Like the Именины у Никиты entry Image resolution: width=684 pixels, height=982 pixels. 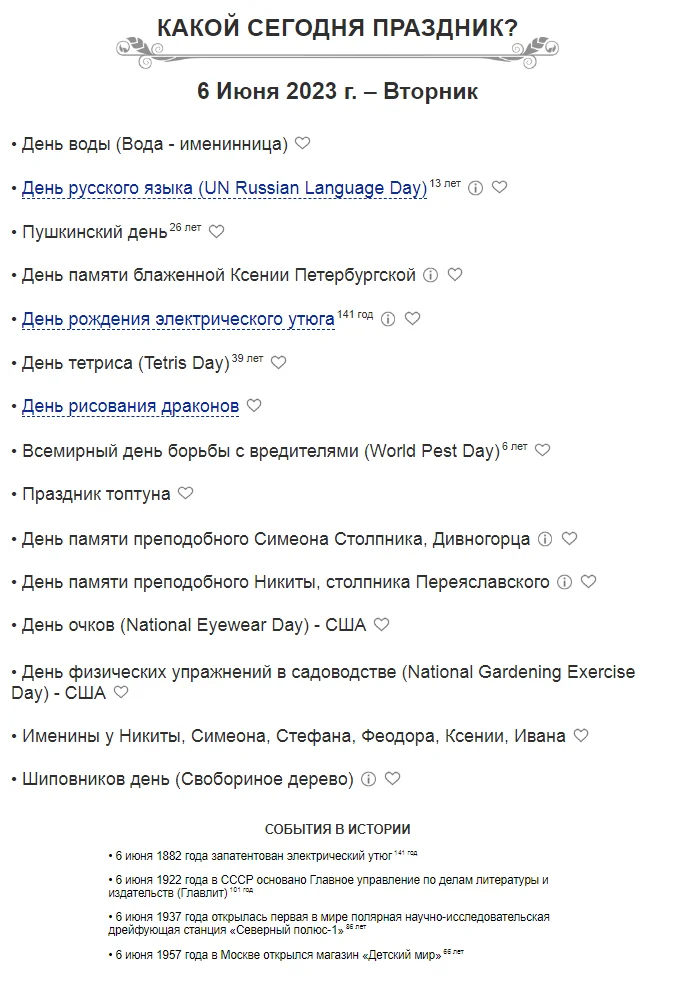581,735
